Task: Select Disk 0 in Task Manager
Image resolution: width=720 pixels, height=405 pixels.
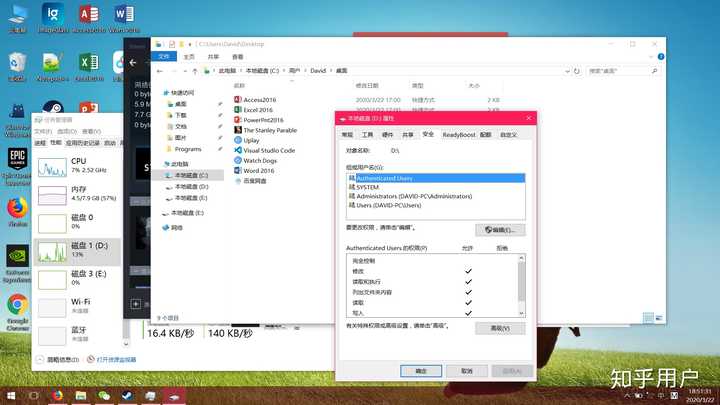Action: point(77,223)
